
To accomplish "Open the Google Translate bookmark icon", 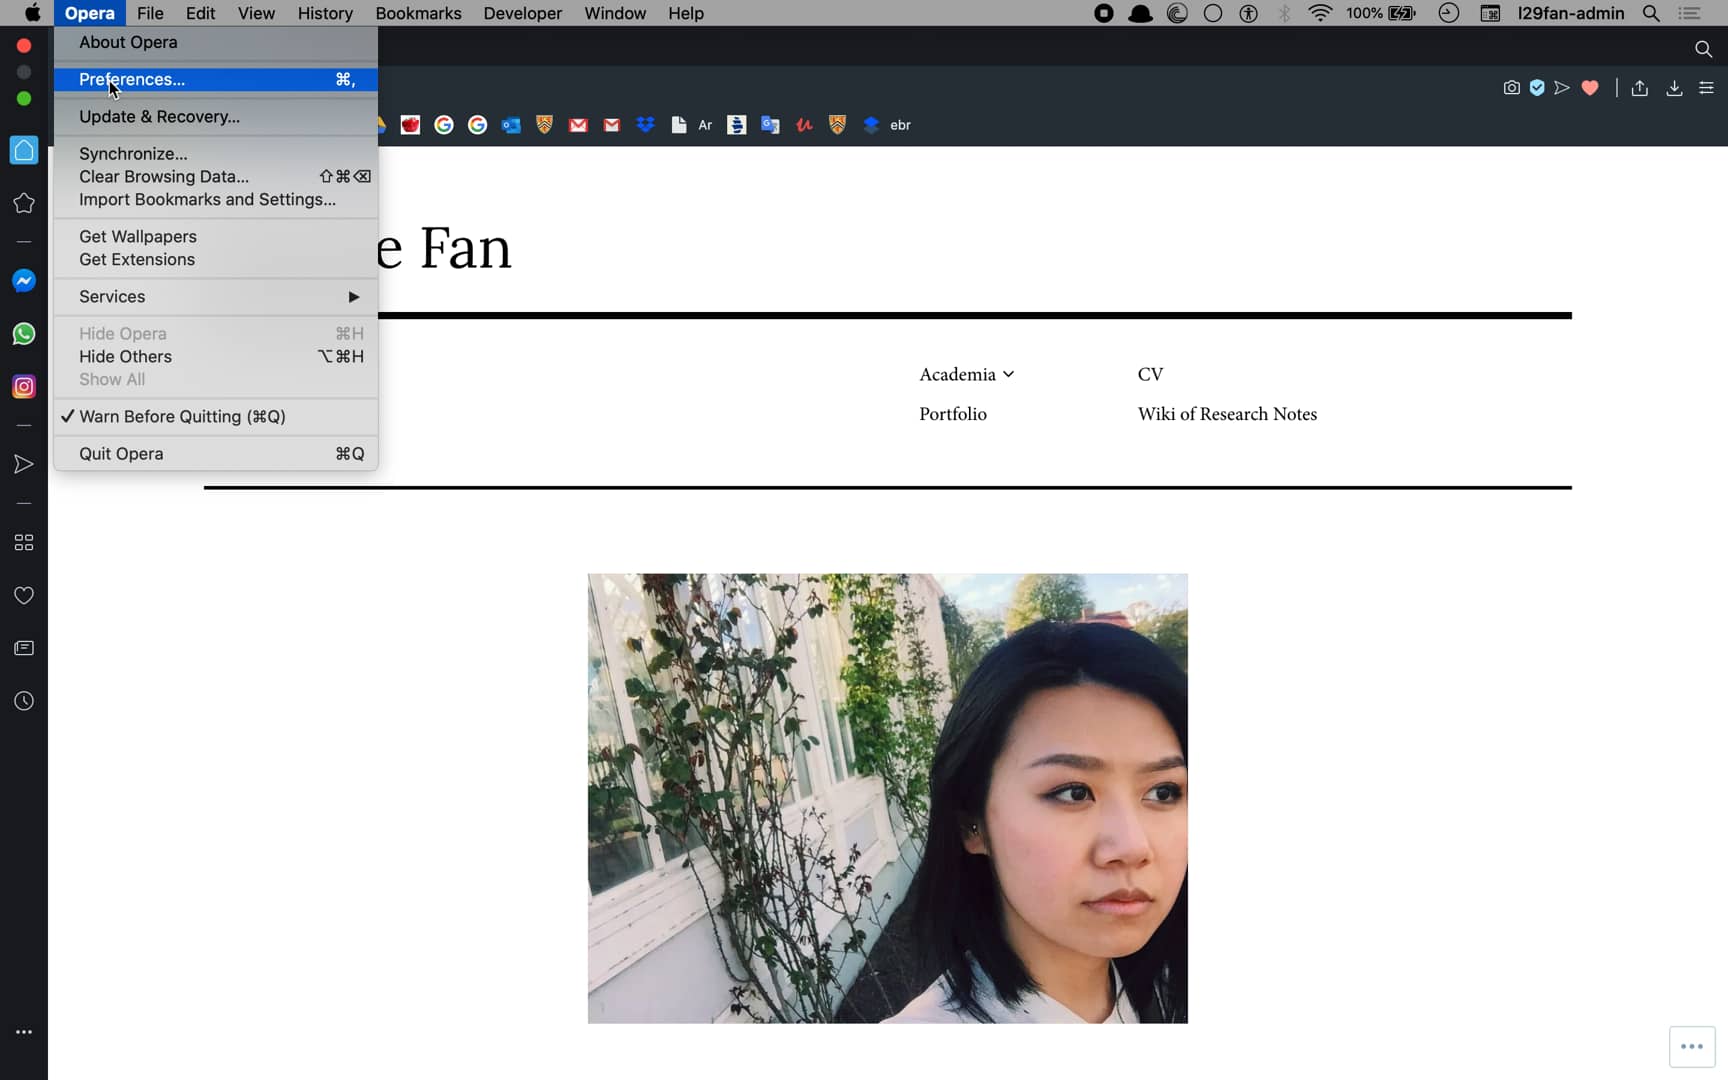I will (770, 125).
